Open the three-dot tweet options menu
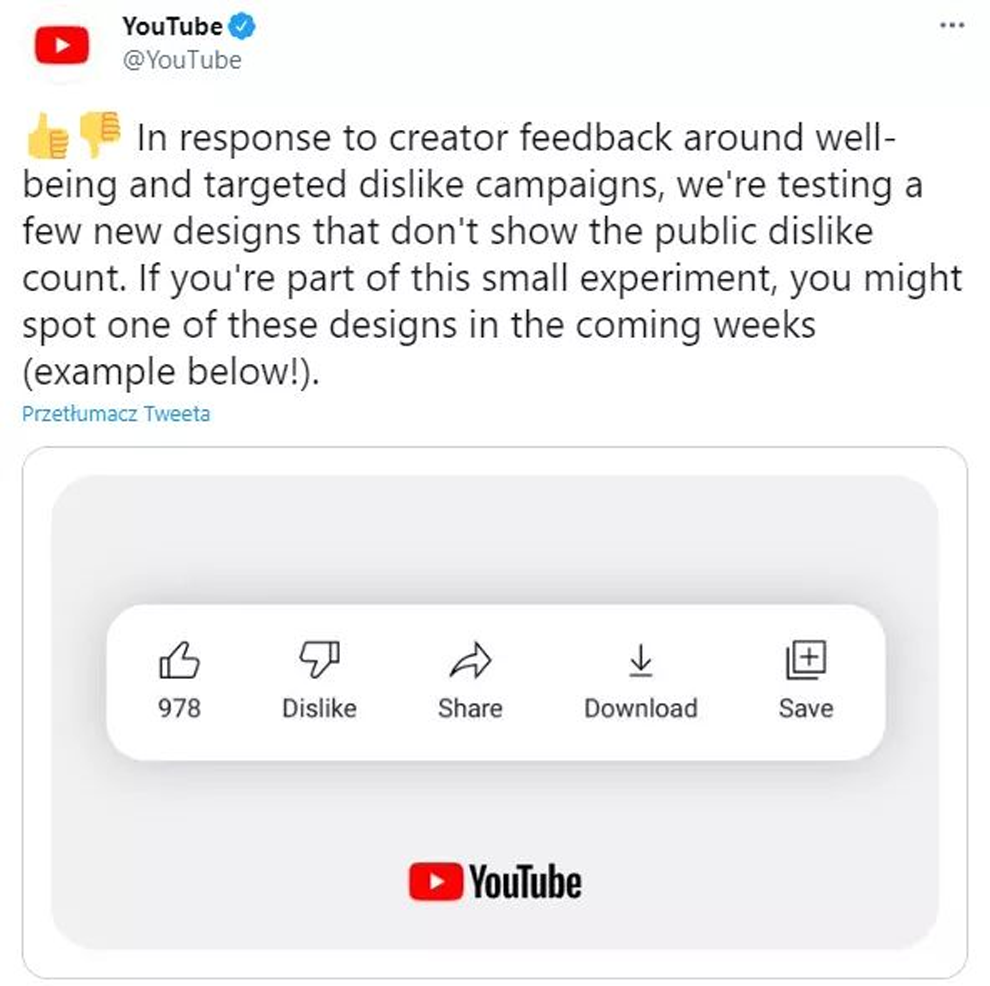Screen dimensions: 990x986 [x=951, y=25]
